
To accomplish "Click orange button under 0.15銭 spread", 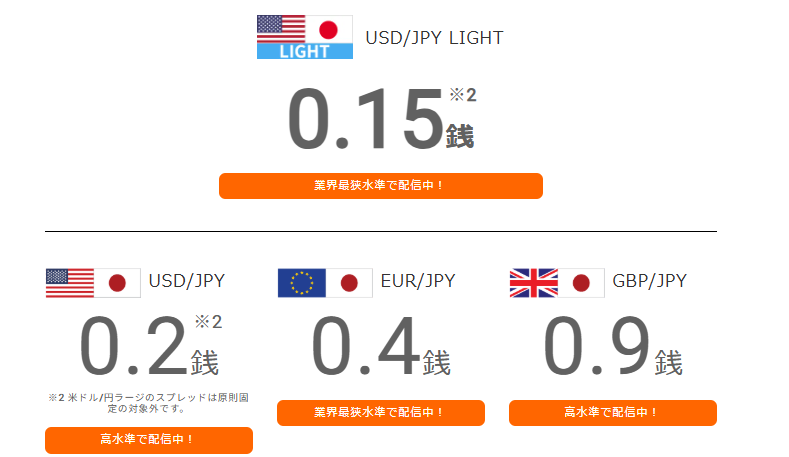I will [381, 186].
